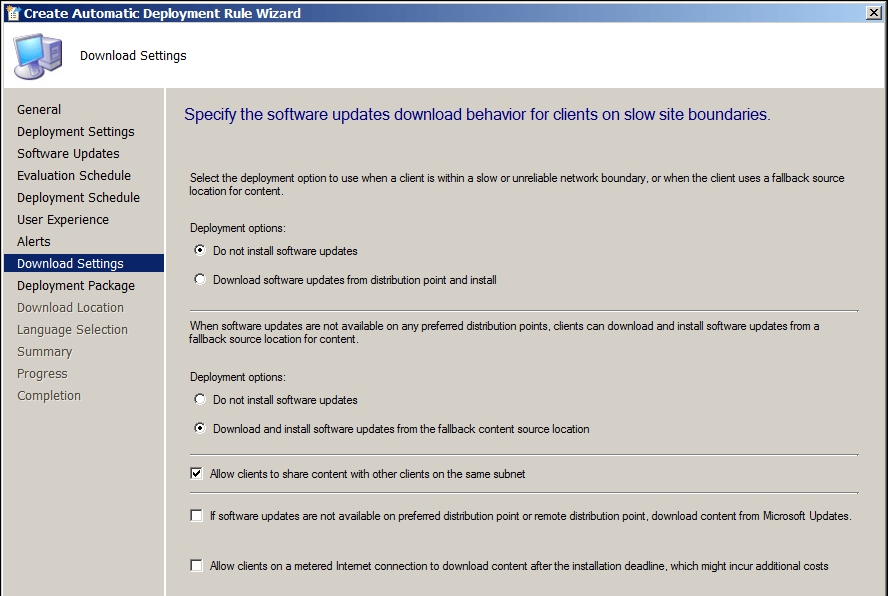
Task: Navigate to Deployment Schedule page
Action: coord(78,198)
